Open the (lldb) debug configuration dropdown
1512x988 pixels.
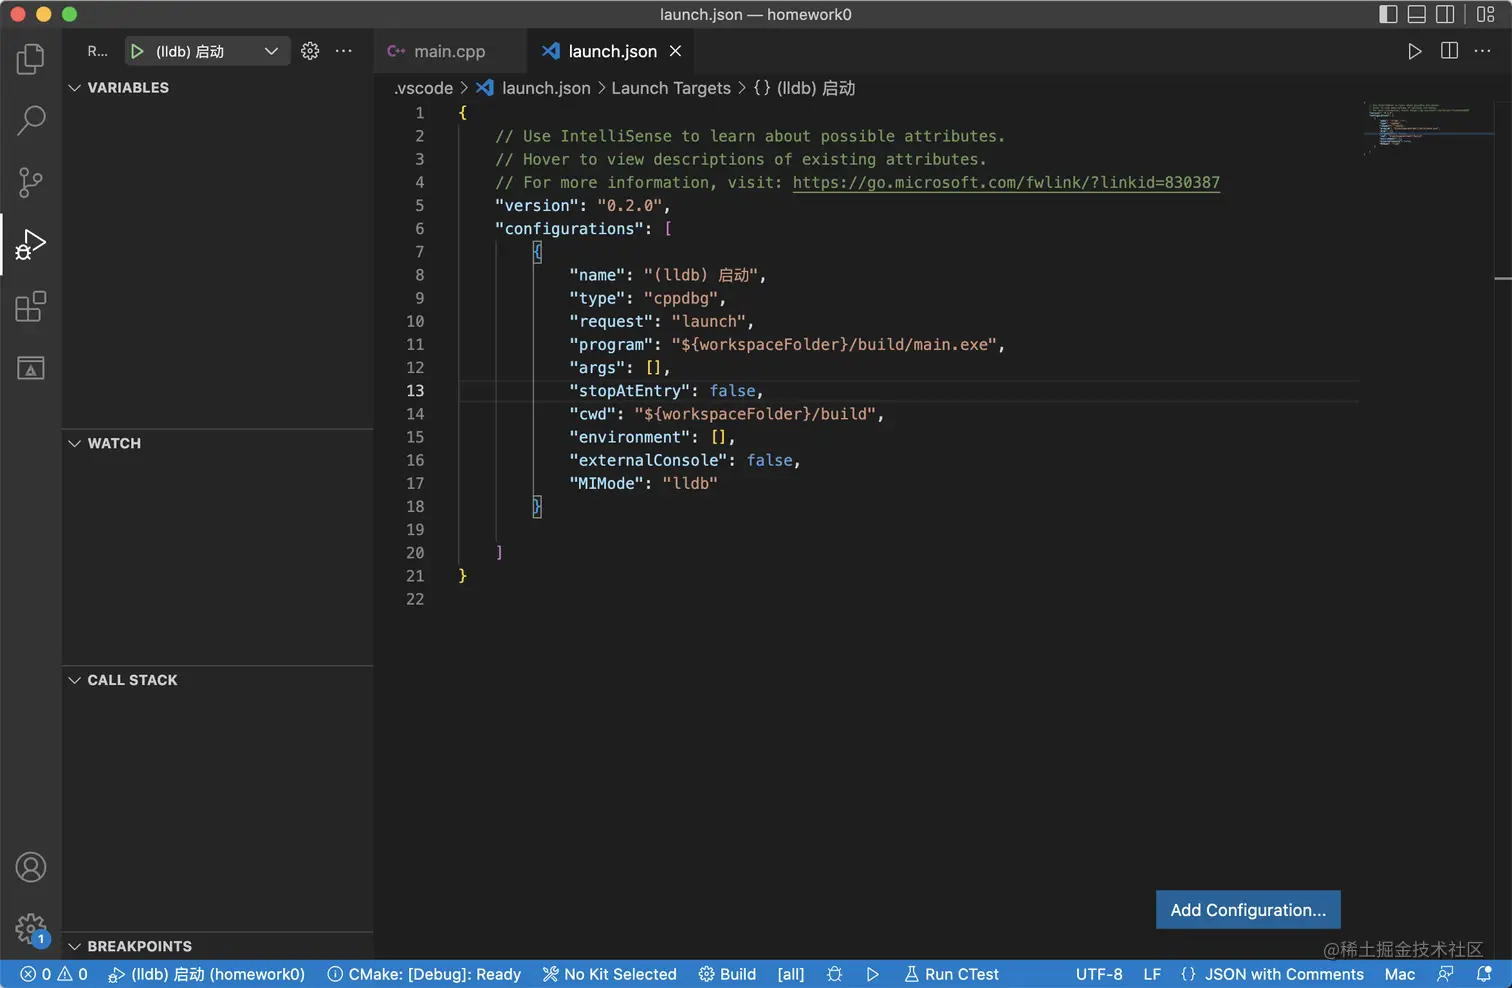[270, 51]
